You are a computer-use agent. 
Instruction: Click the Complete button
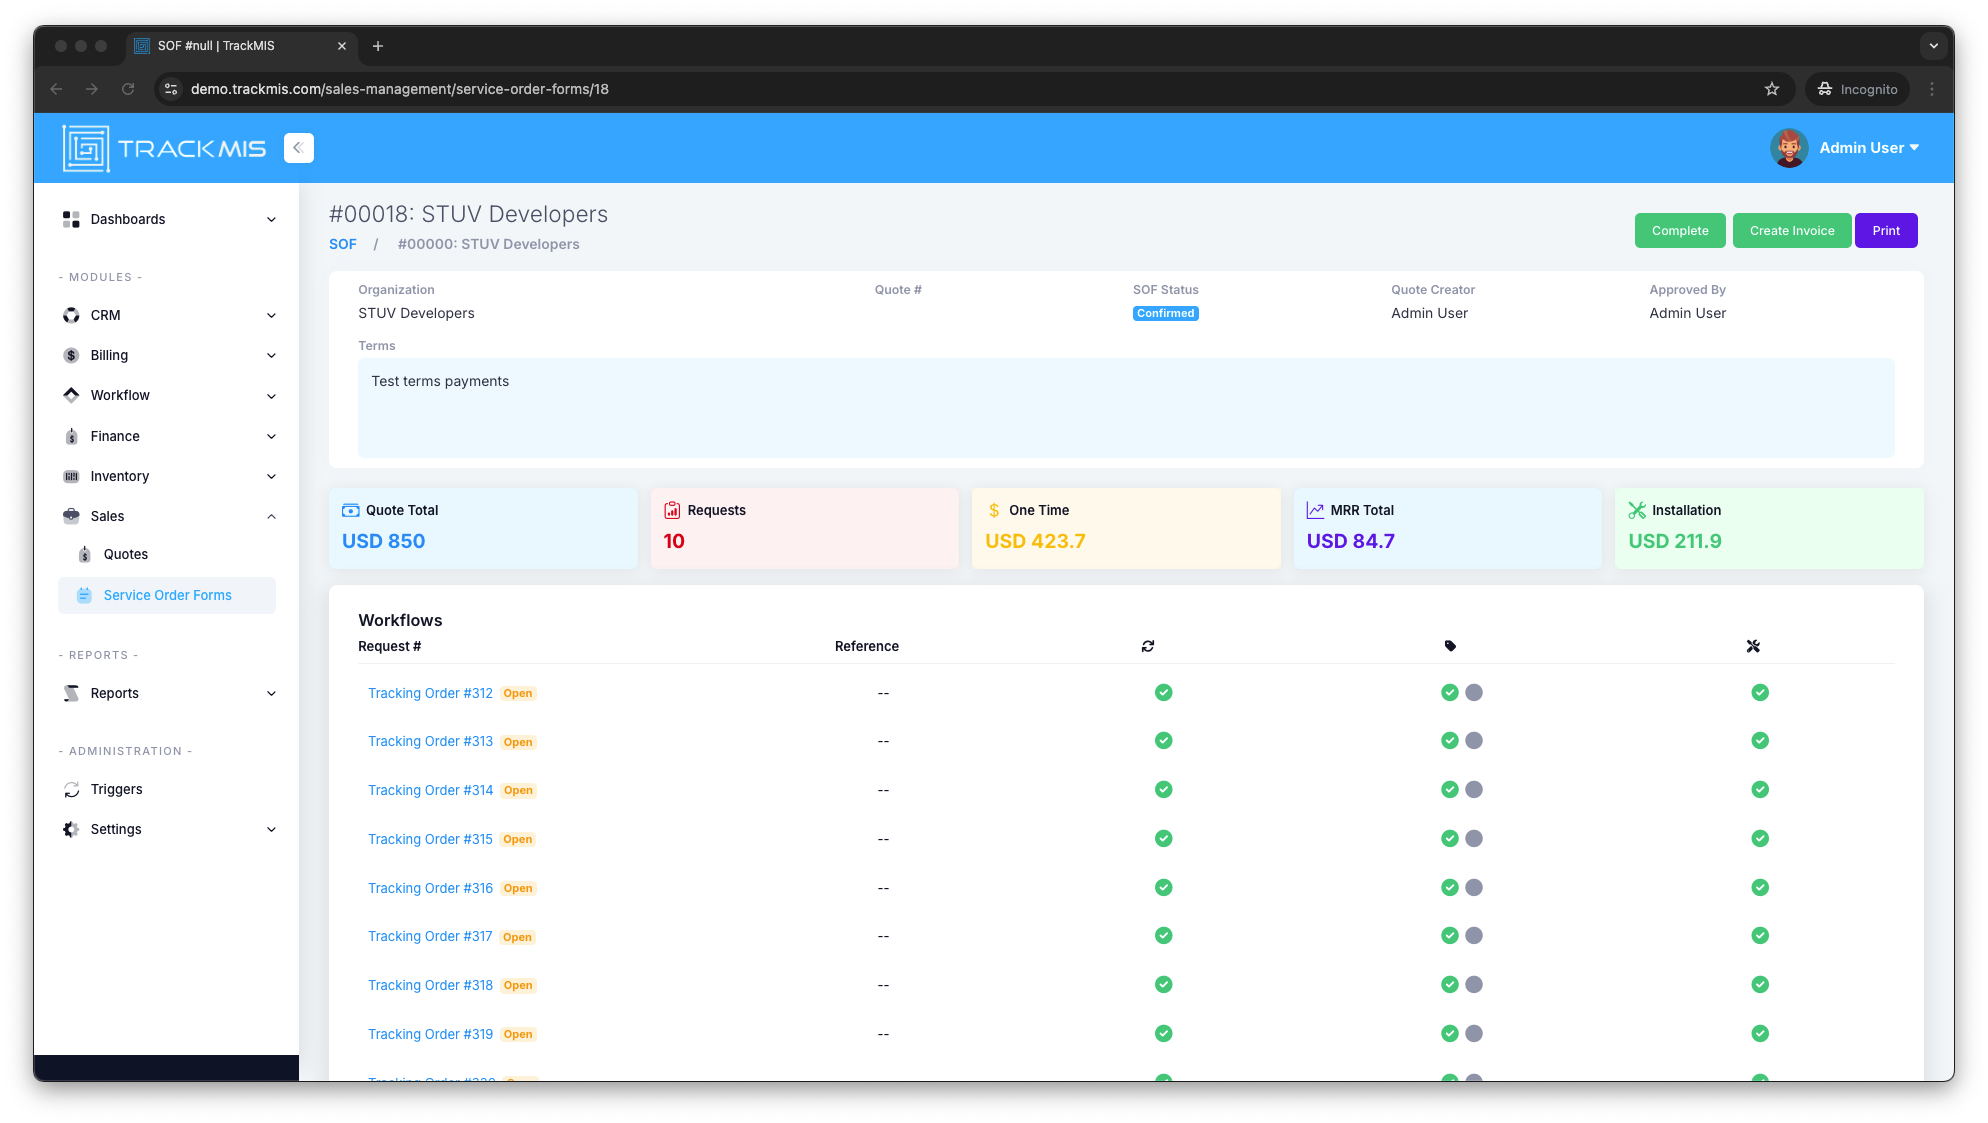point(1680,230)
